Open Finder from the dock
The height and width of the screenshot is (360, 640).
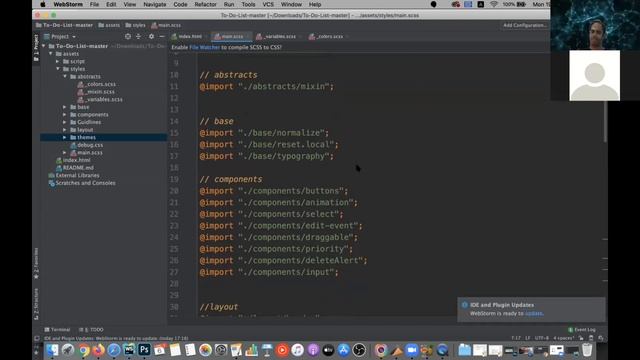pyautogui.click(x=52, y=350)
